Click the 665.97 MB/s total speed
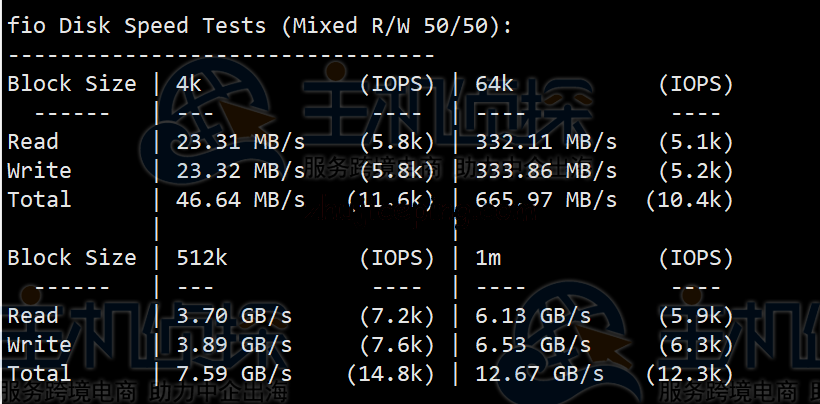Viewport: 820px width, 404px height. (x=547, y=200)
